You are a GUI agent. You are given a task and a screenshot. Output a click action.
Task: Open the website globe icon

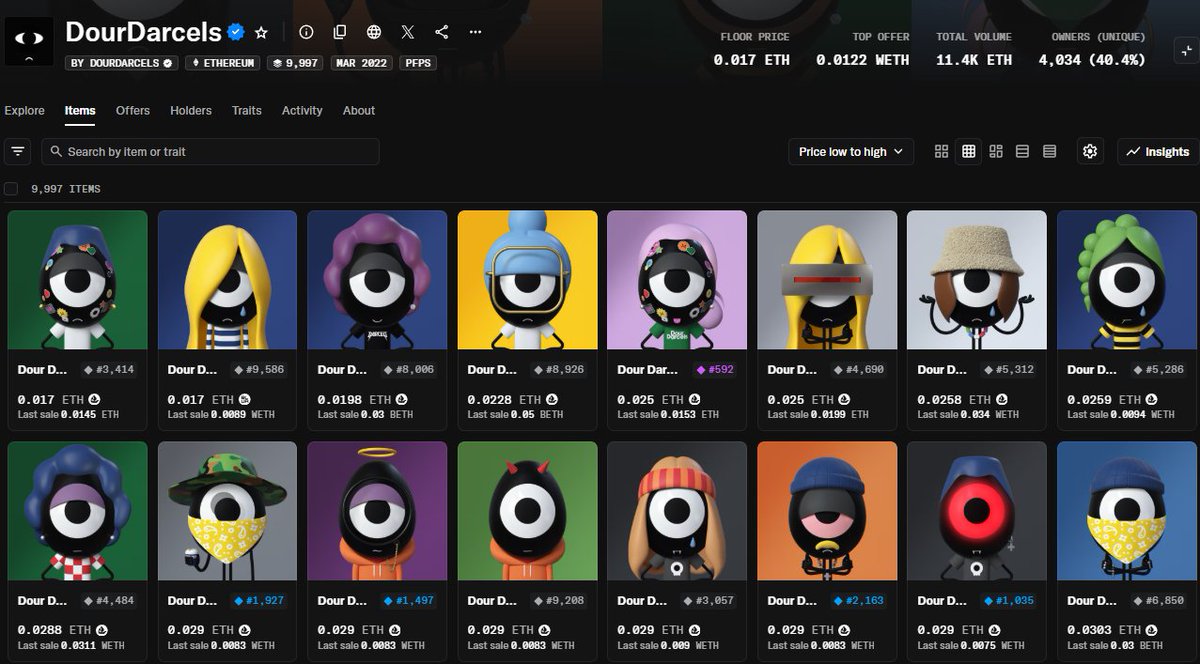(374, 32)
